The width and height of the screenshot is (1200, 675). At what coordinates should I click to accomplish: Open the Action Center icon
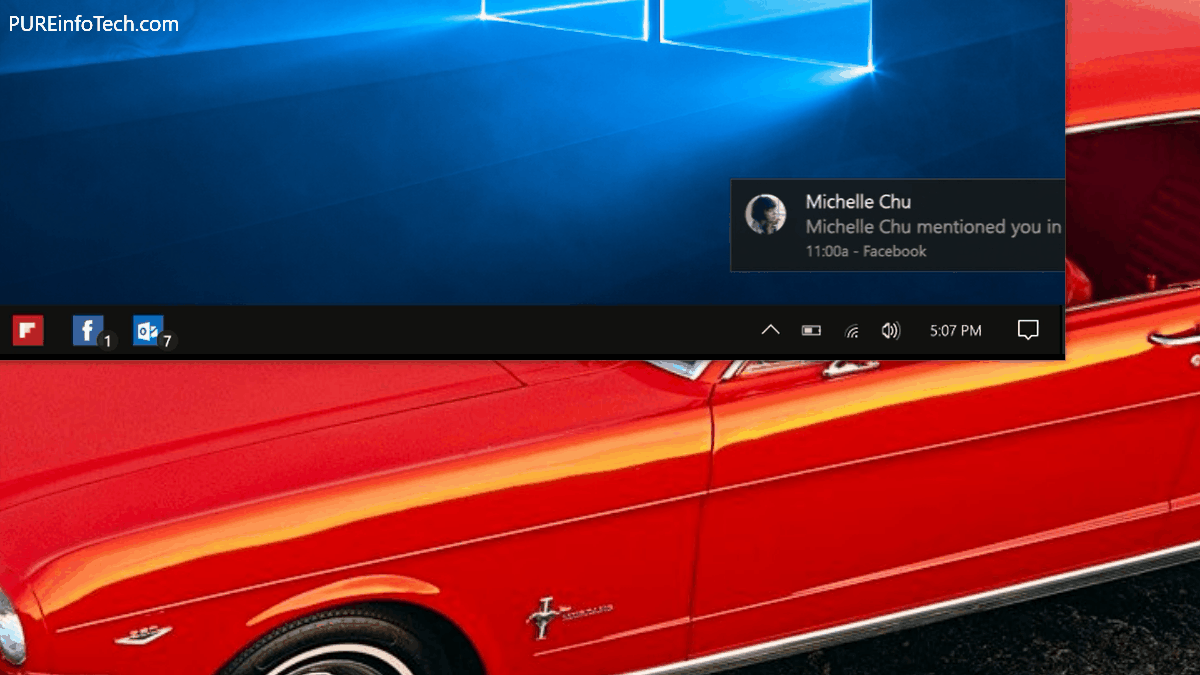tap(1028, 329)
